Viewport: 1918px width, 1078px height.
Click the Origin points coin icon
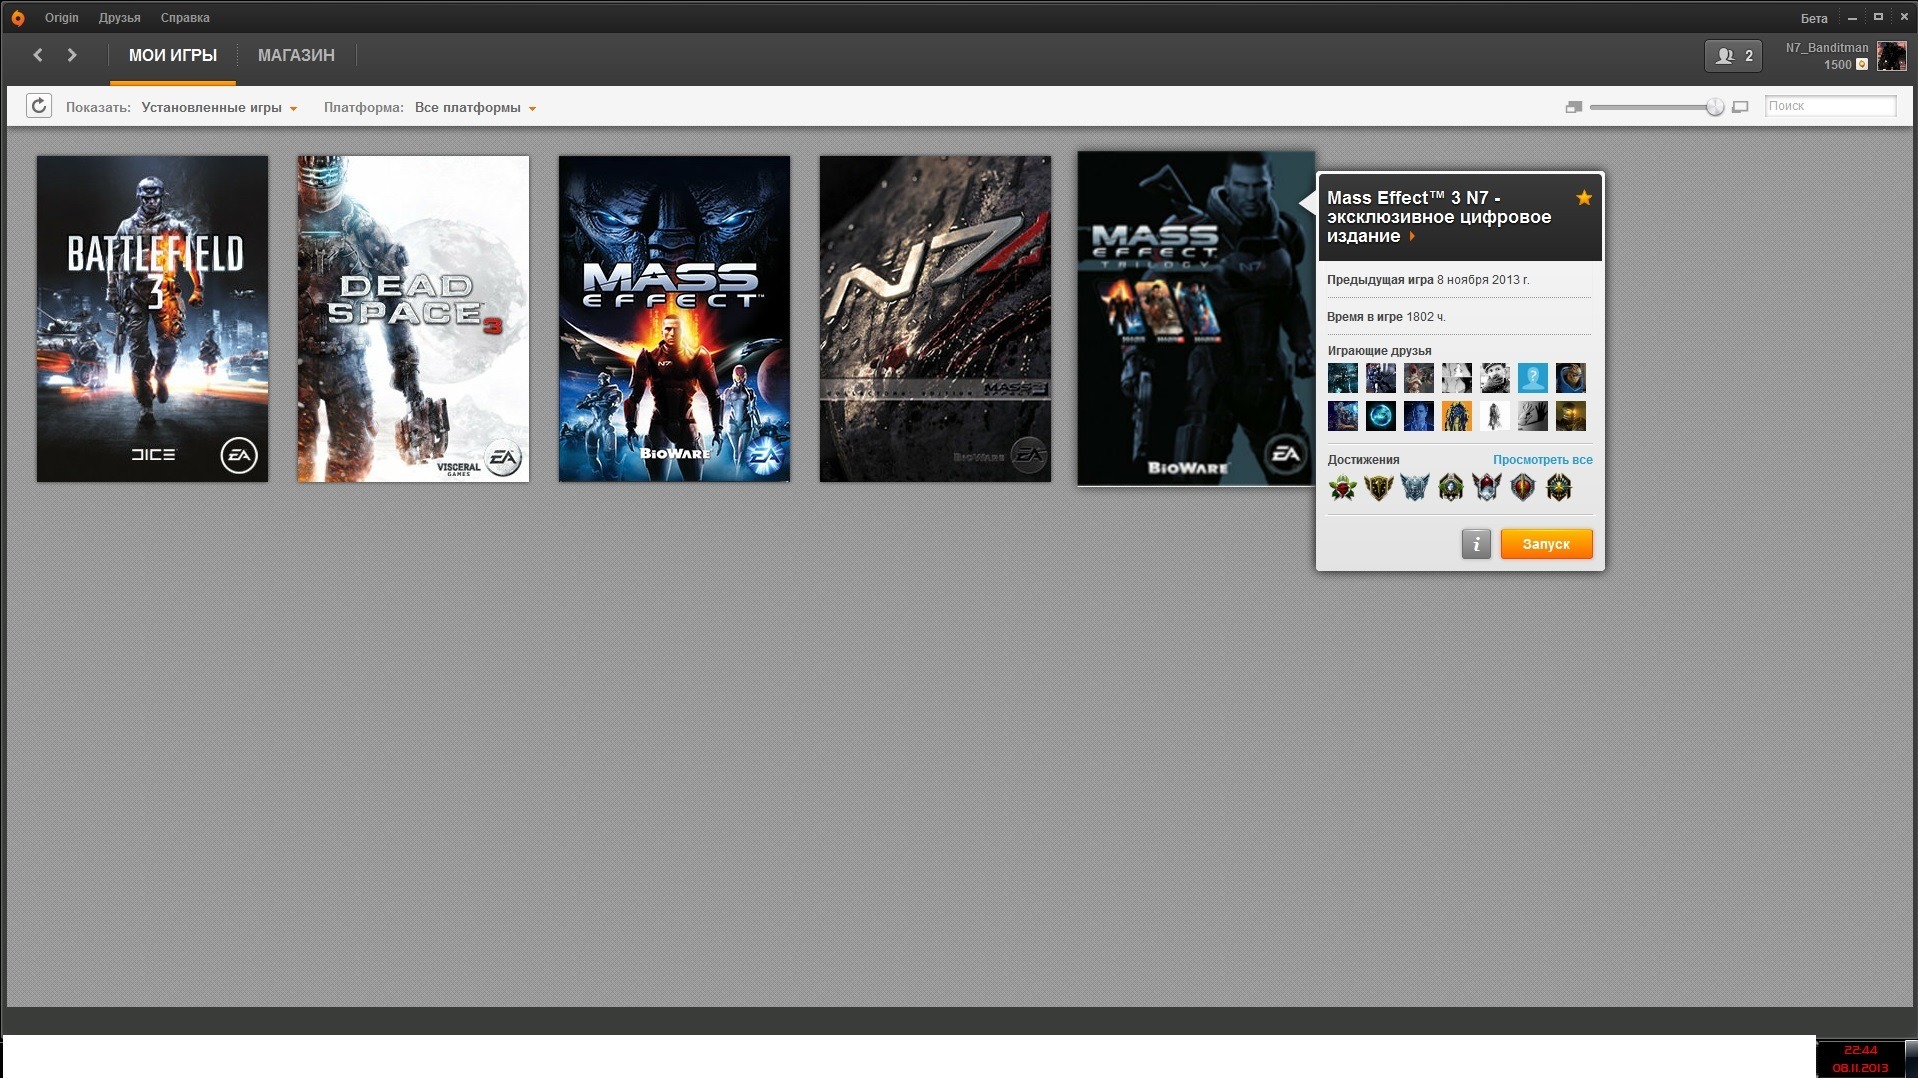tap(1862, 64)
